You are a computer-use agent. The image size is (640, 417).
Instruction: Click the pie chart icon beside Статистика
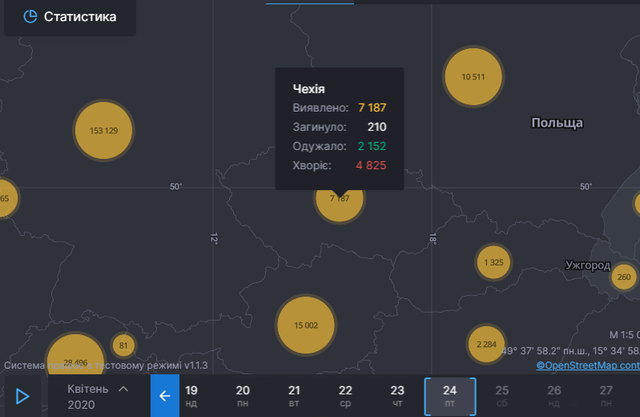point(30,17)
